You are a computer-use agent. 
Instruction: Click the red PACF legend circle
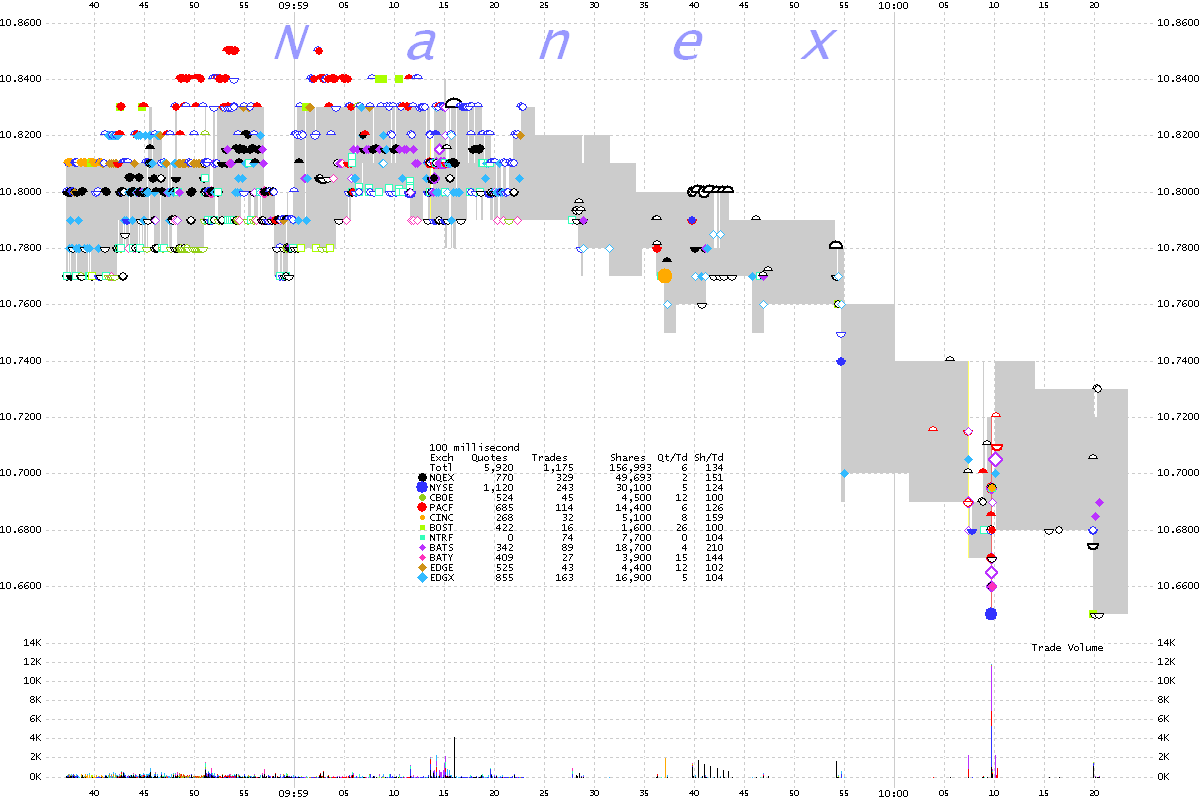point(422,507)
